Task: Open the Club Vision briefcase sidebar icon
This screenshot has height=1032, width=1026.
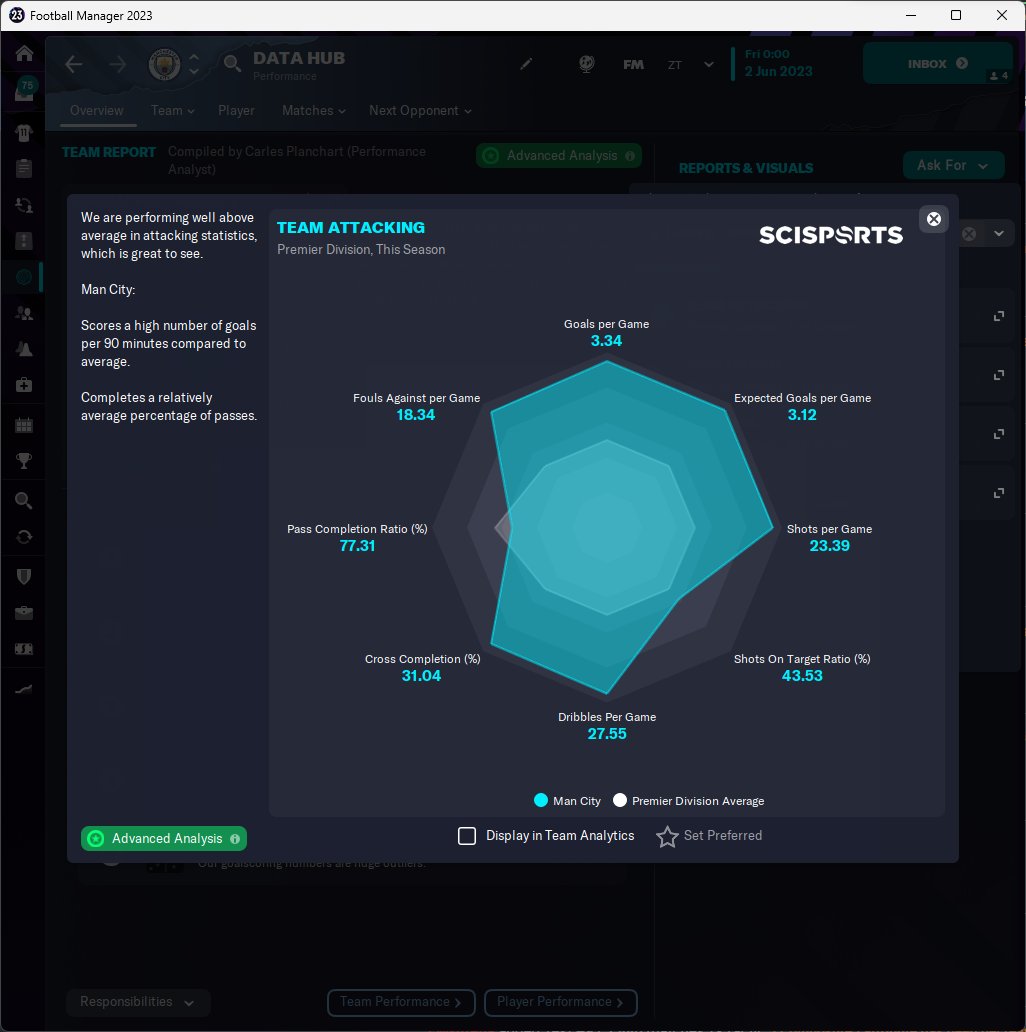Action: click(24, 613)
